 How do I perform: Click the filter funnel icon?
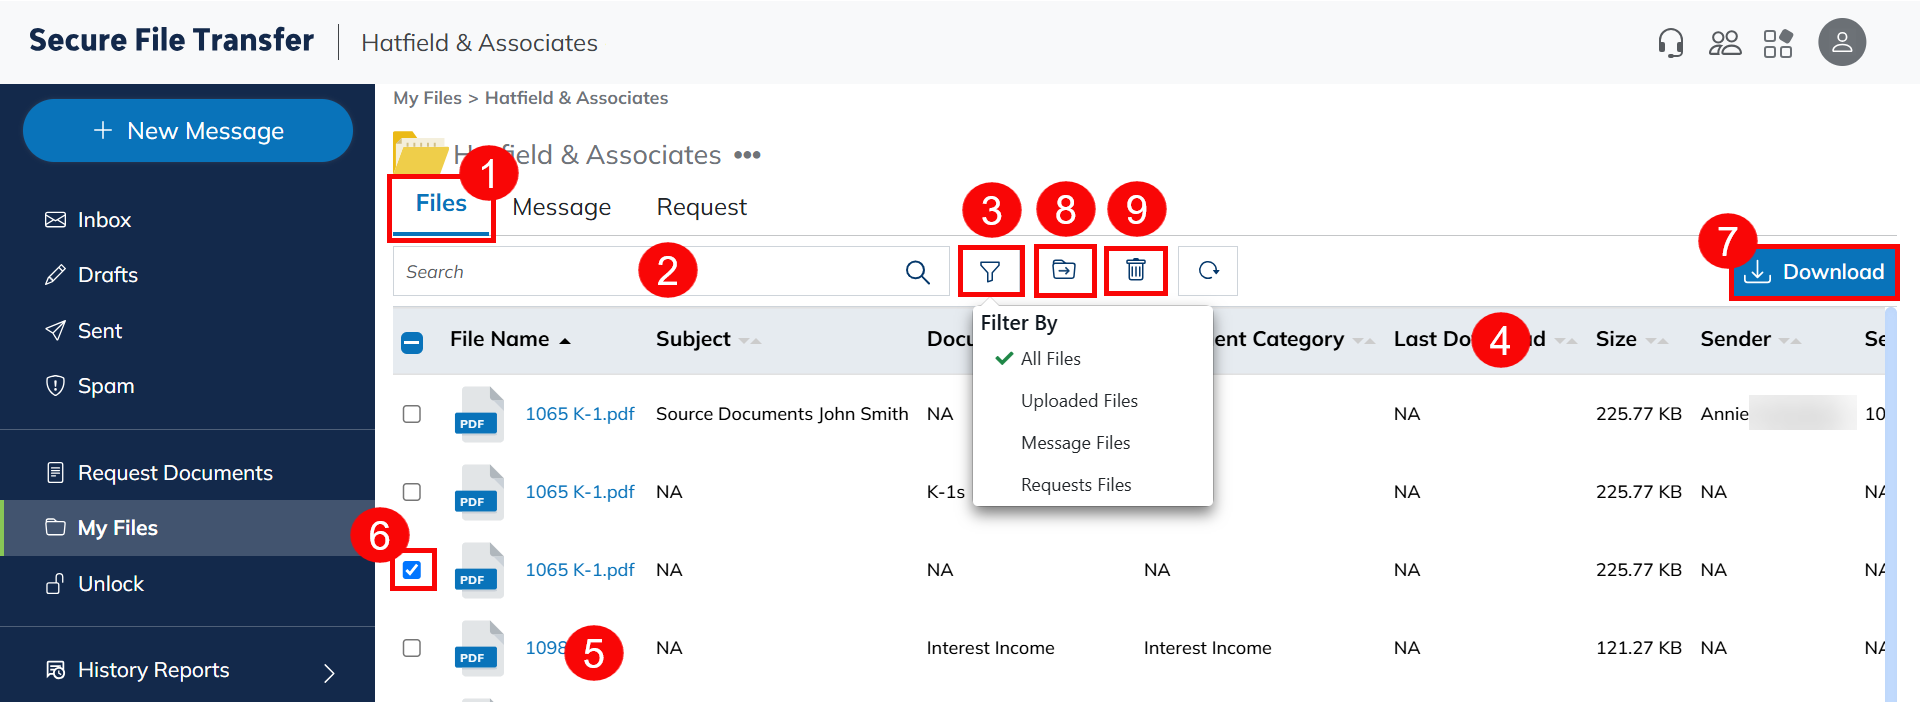990,271
